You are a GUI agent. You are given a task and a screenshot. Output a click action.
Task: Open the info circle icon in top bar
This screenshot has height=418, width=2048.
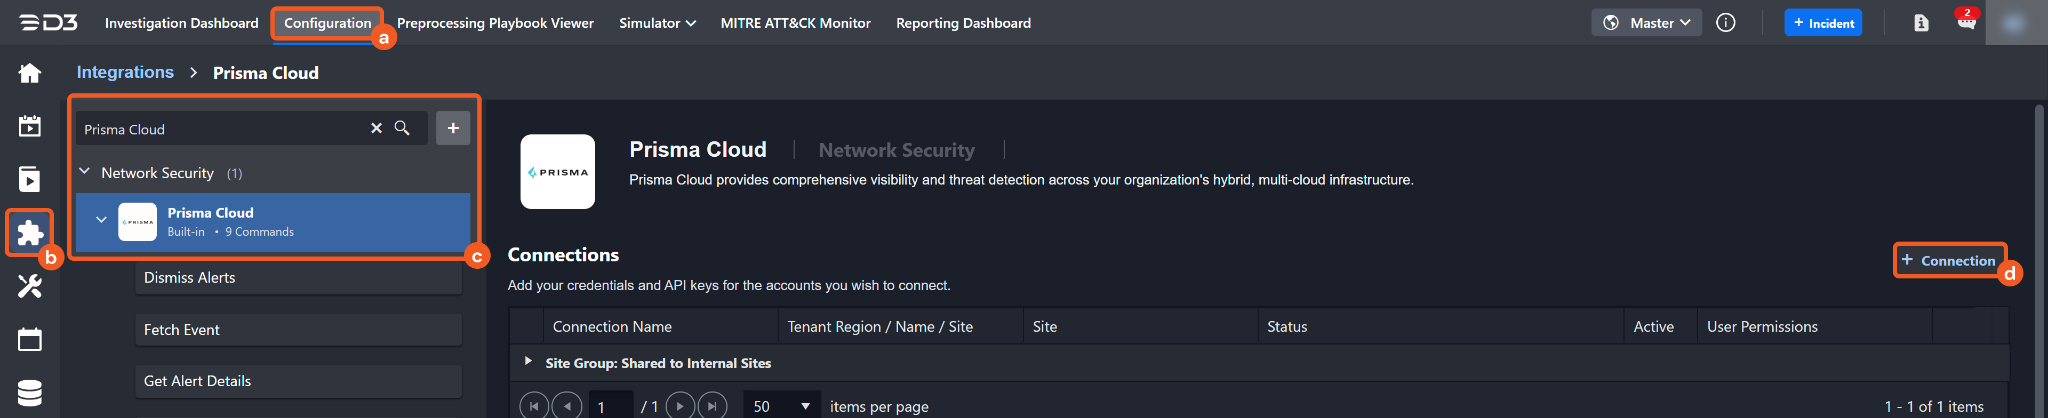[x=1726, y=23]
